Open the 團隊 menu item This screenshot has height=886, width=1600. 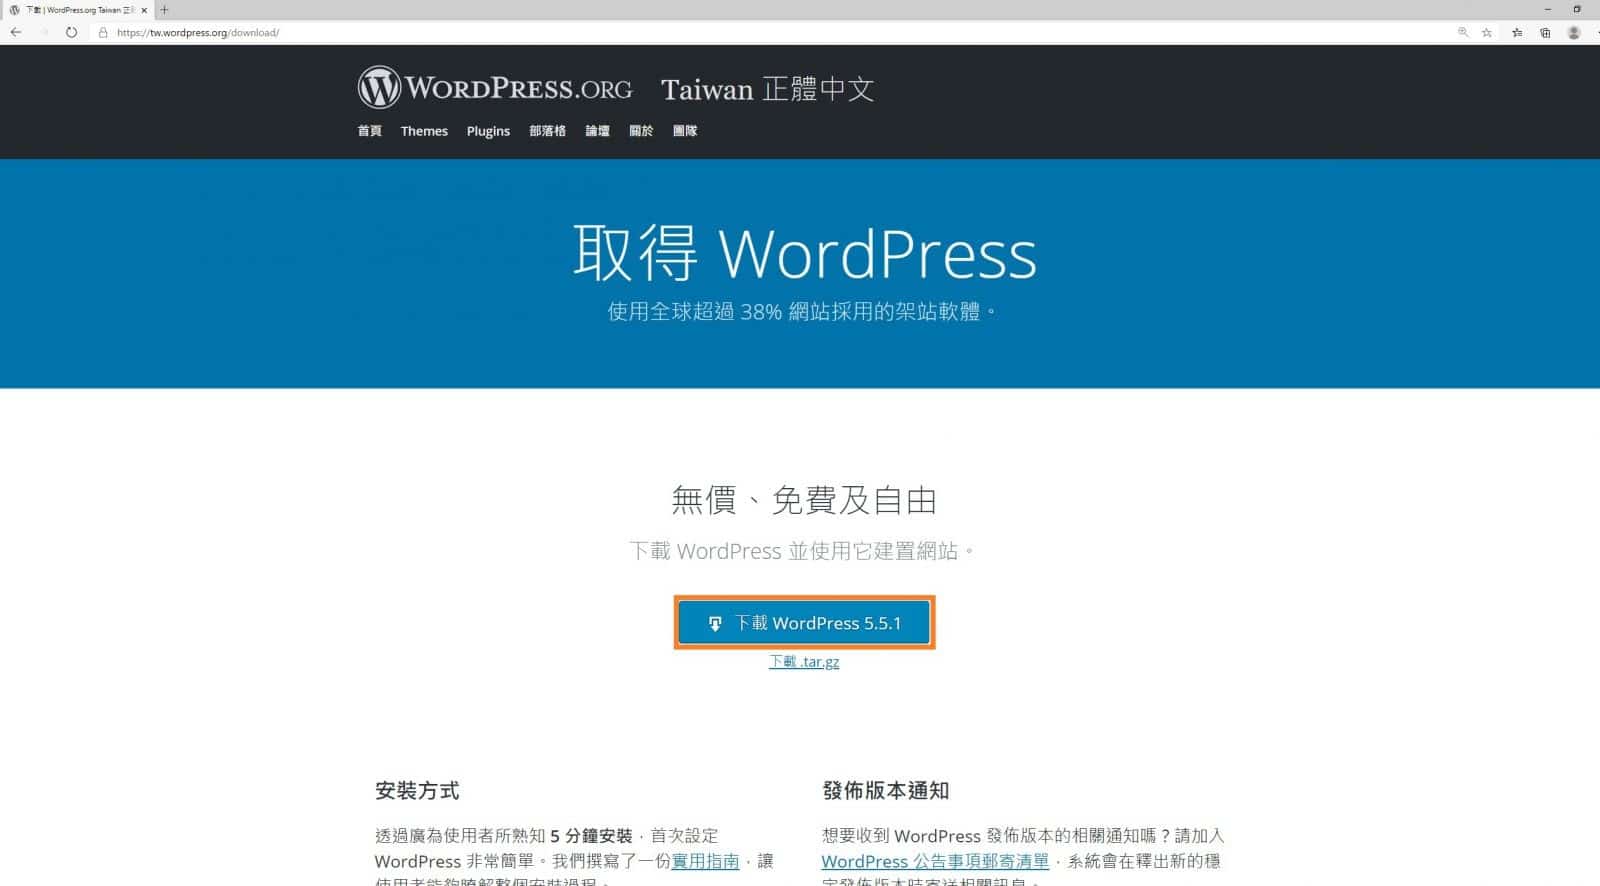point(685,131)
